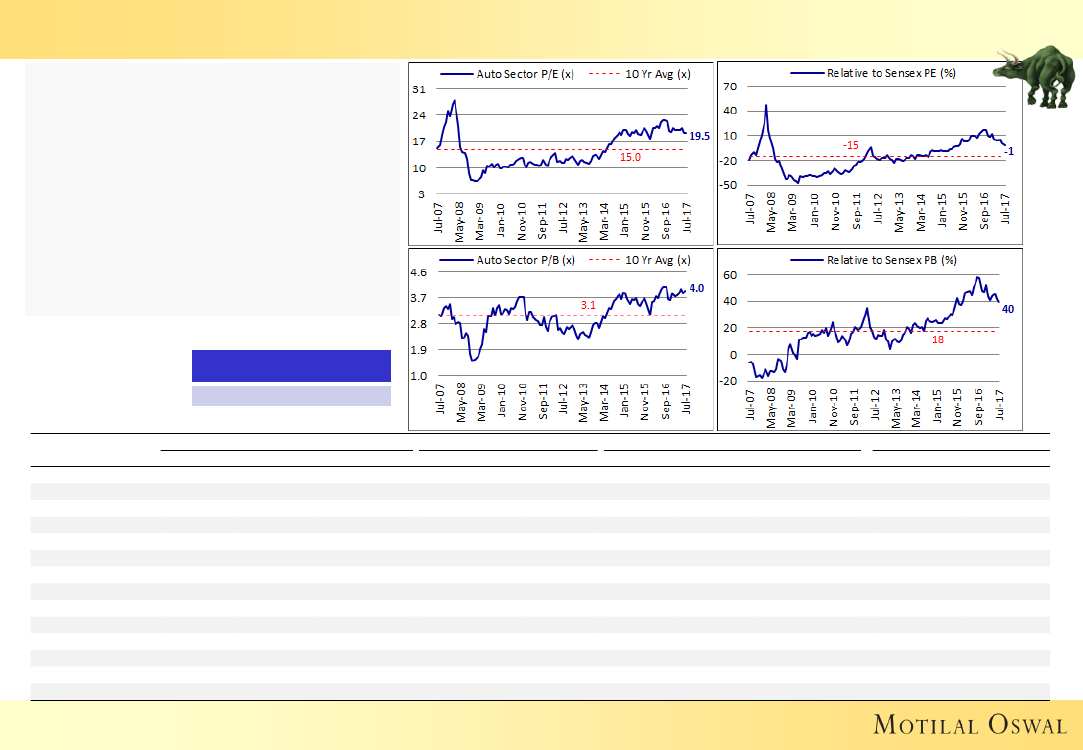Click the red 18 average label
The image size is (1083, 750).
(937, 340)
